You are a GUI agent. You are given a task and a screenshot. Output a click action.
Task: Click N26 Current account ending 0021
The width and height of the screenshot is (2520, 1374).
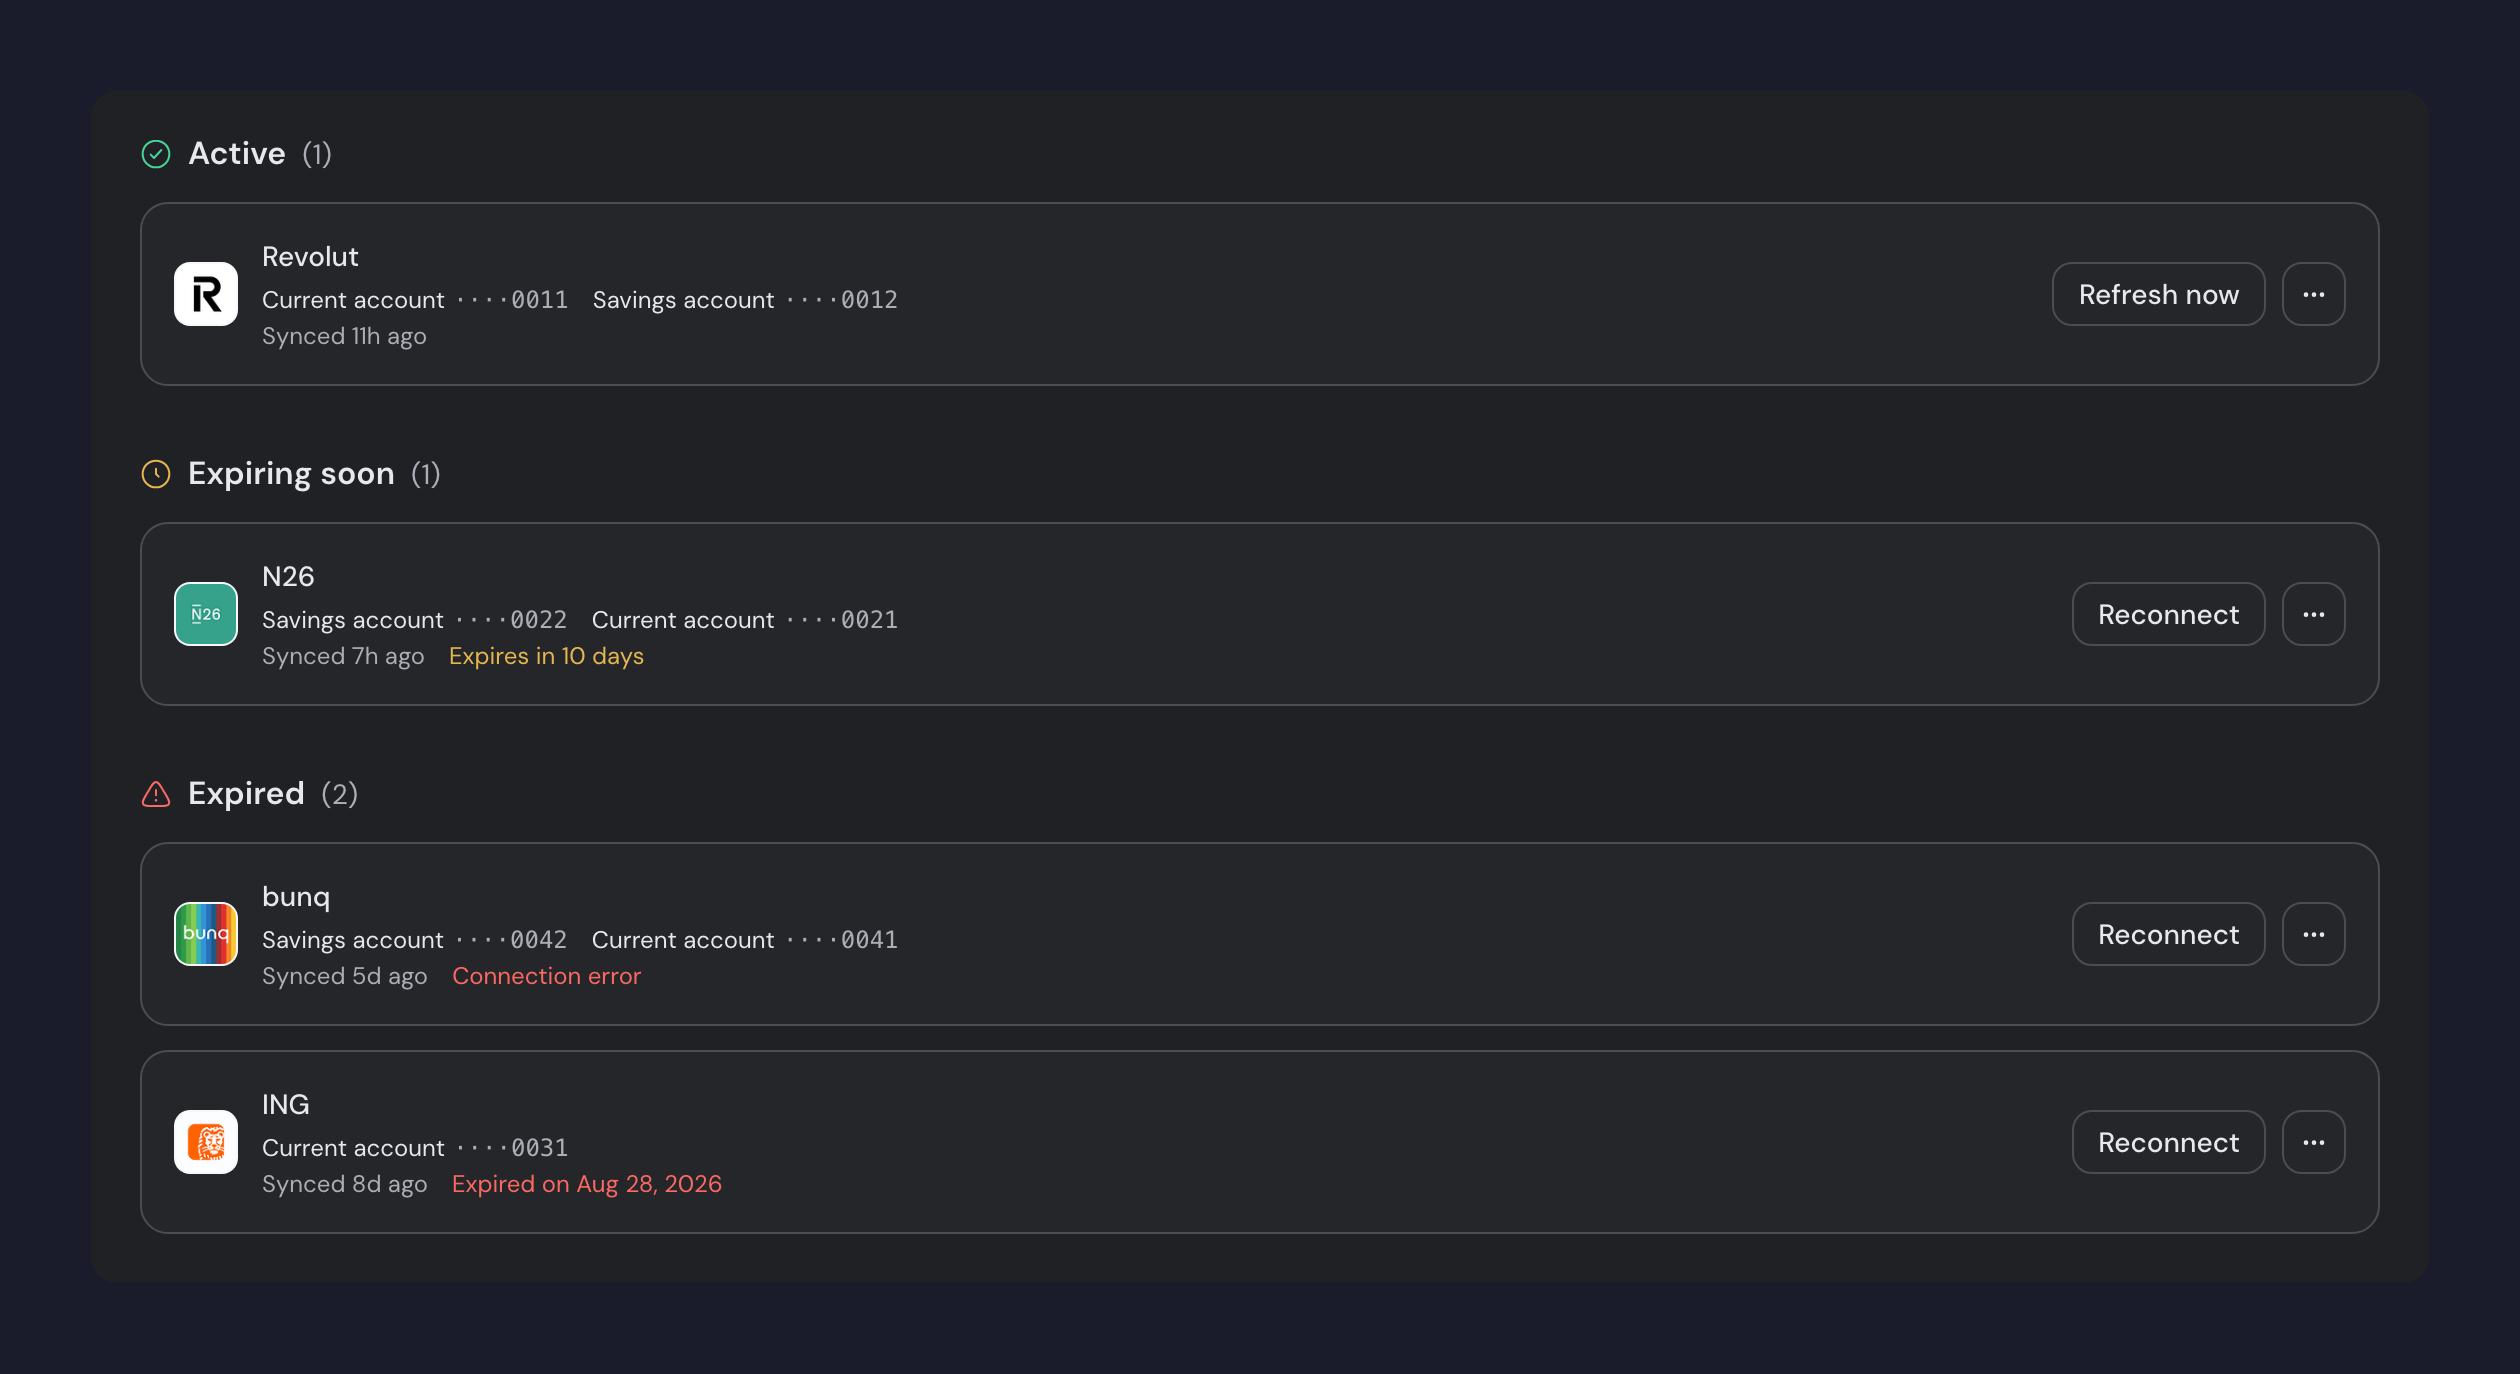[x=745, y=620]
